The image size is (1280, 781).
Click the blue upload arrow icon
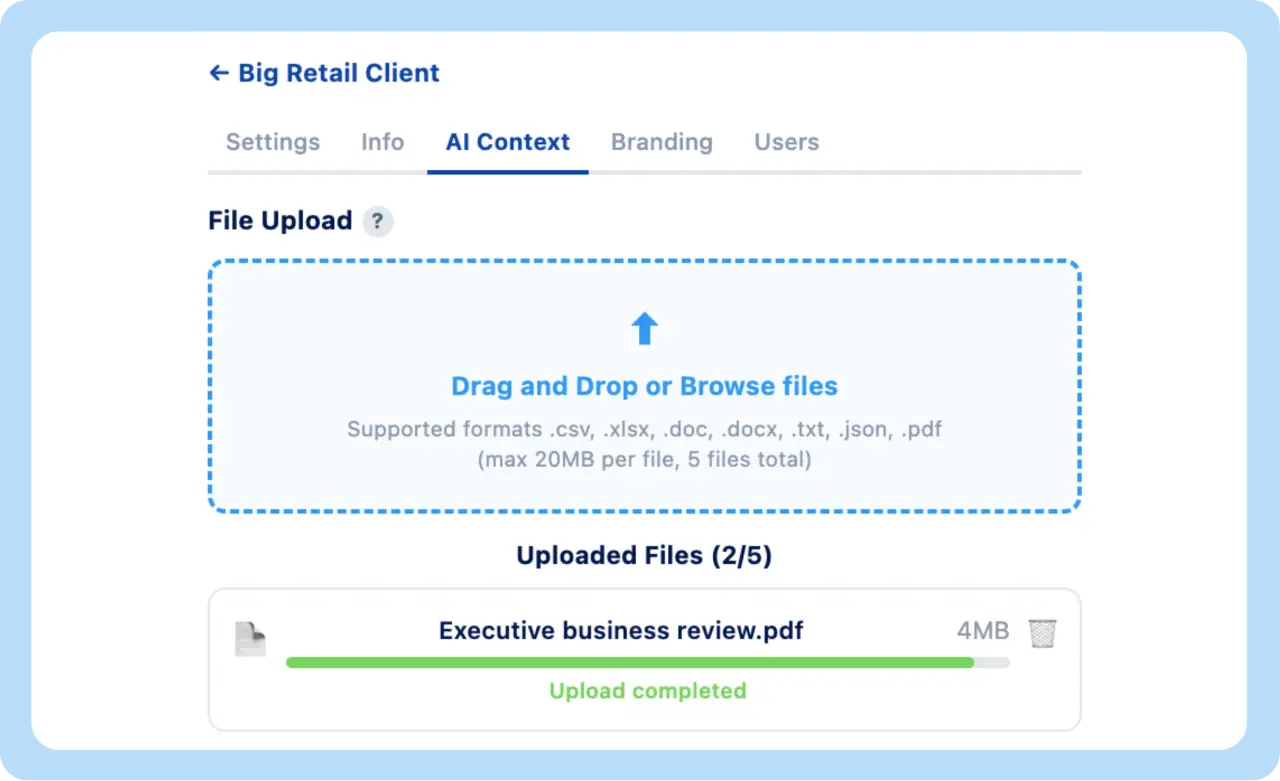tap(645, 328)
